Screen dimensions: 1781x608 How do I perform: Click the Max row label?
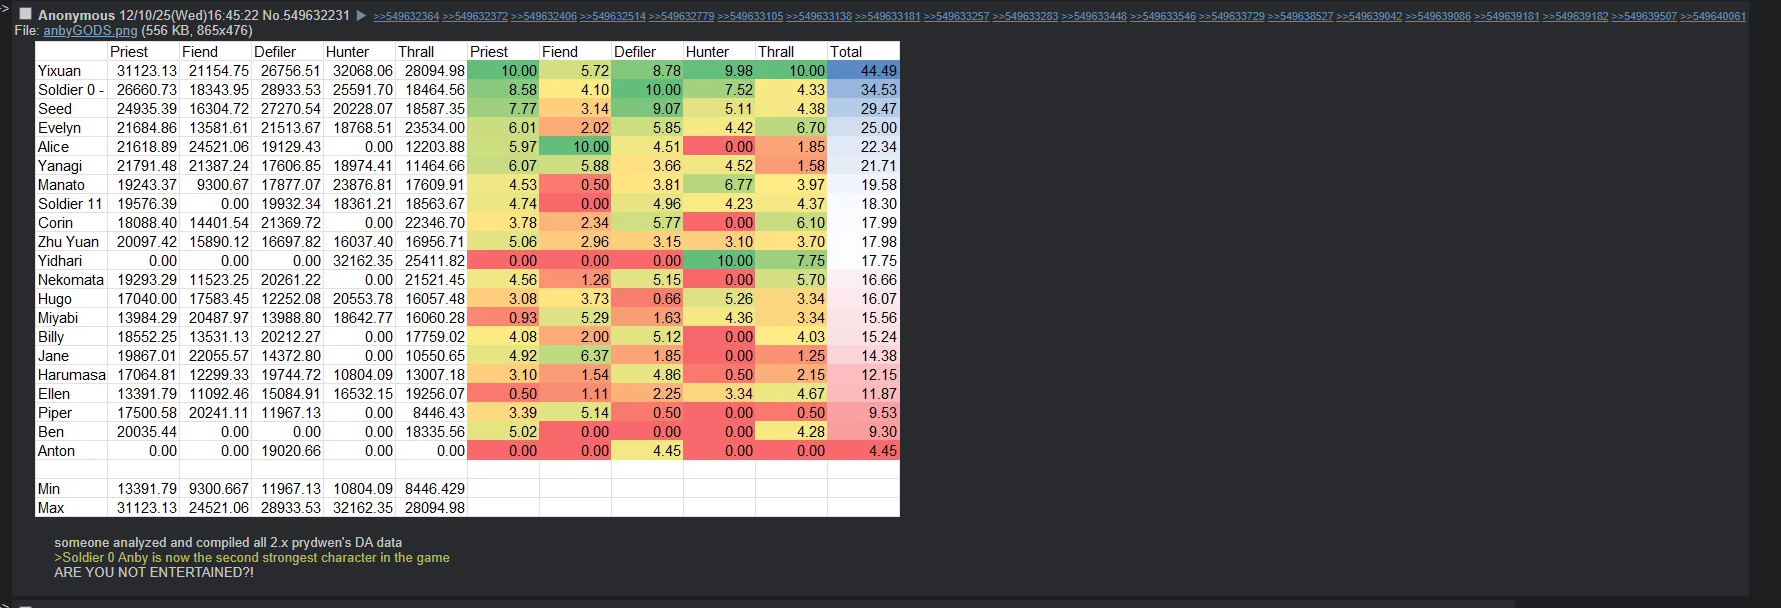click(51, 508)
